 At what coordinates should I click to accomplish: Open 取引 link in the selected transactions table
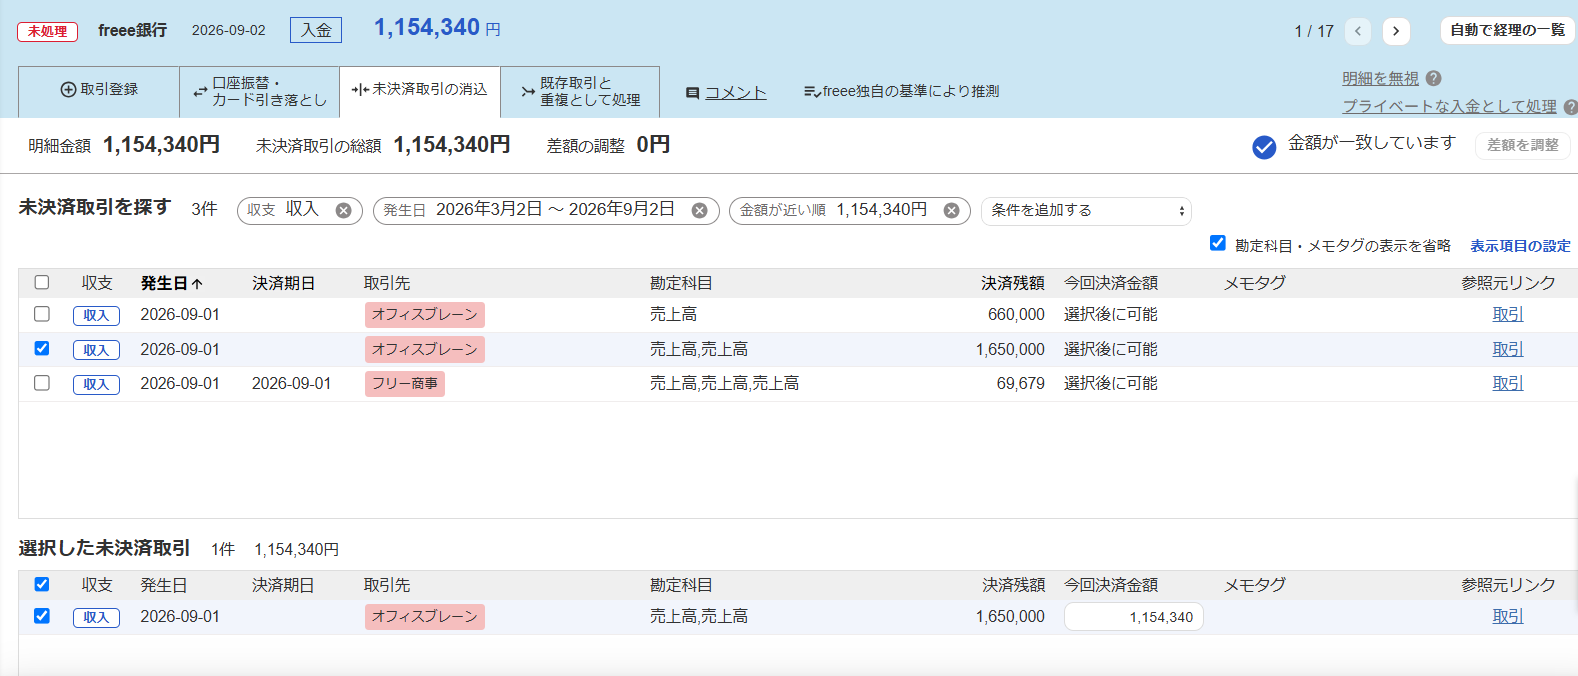click(1508, 616)
